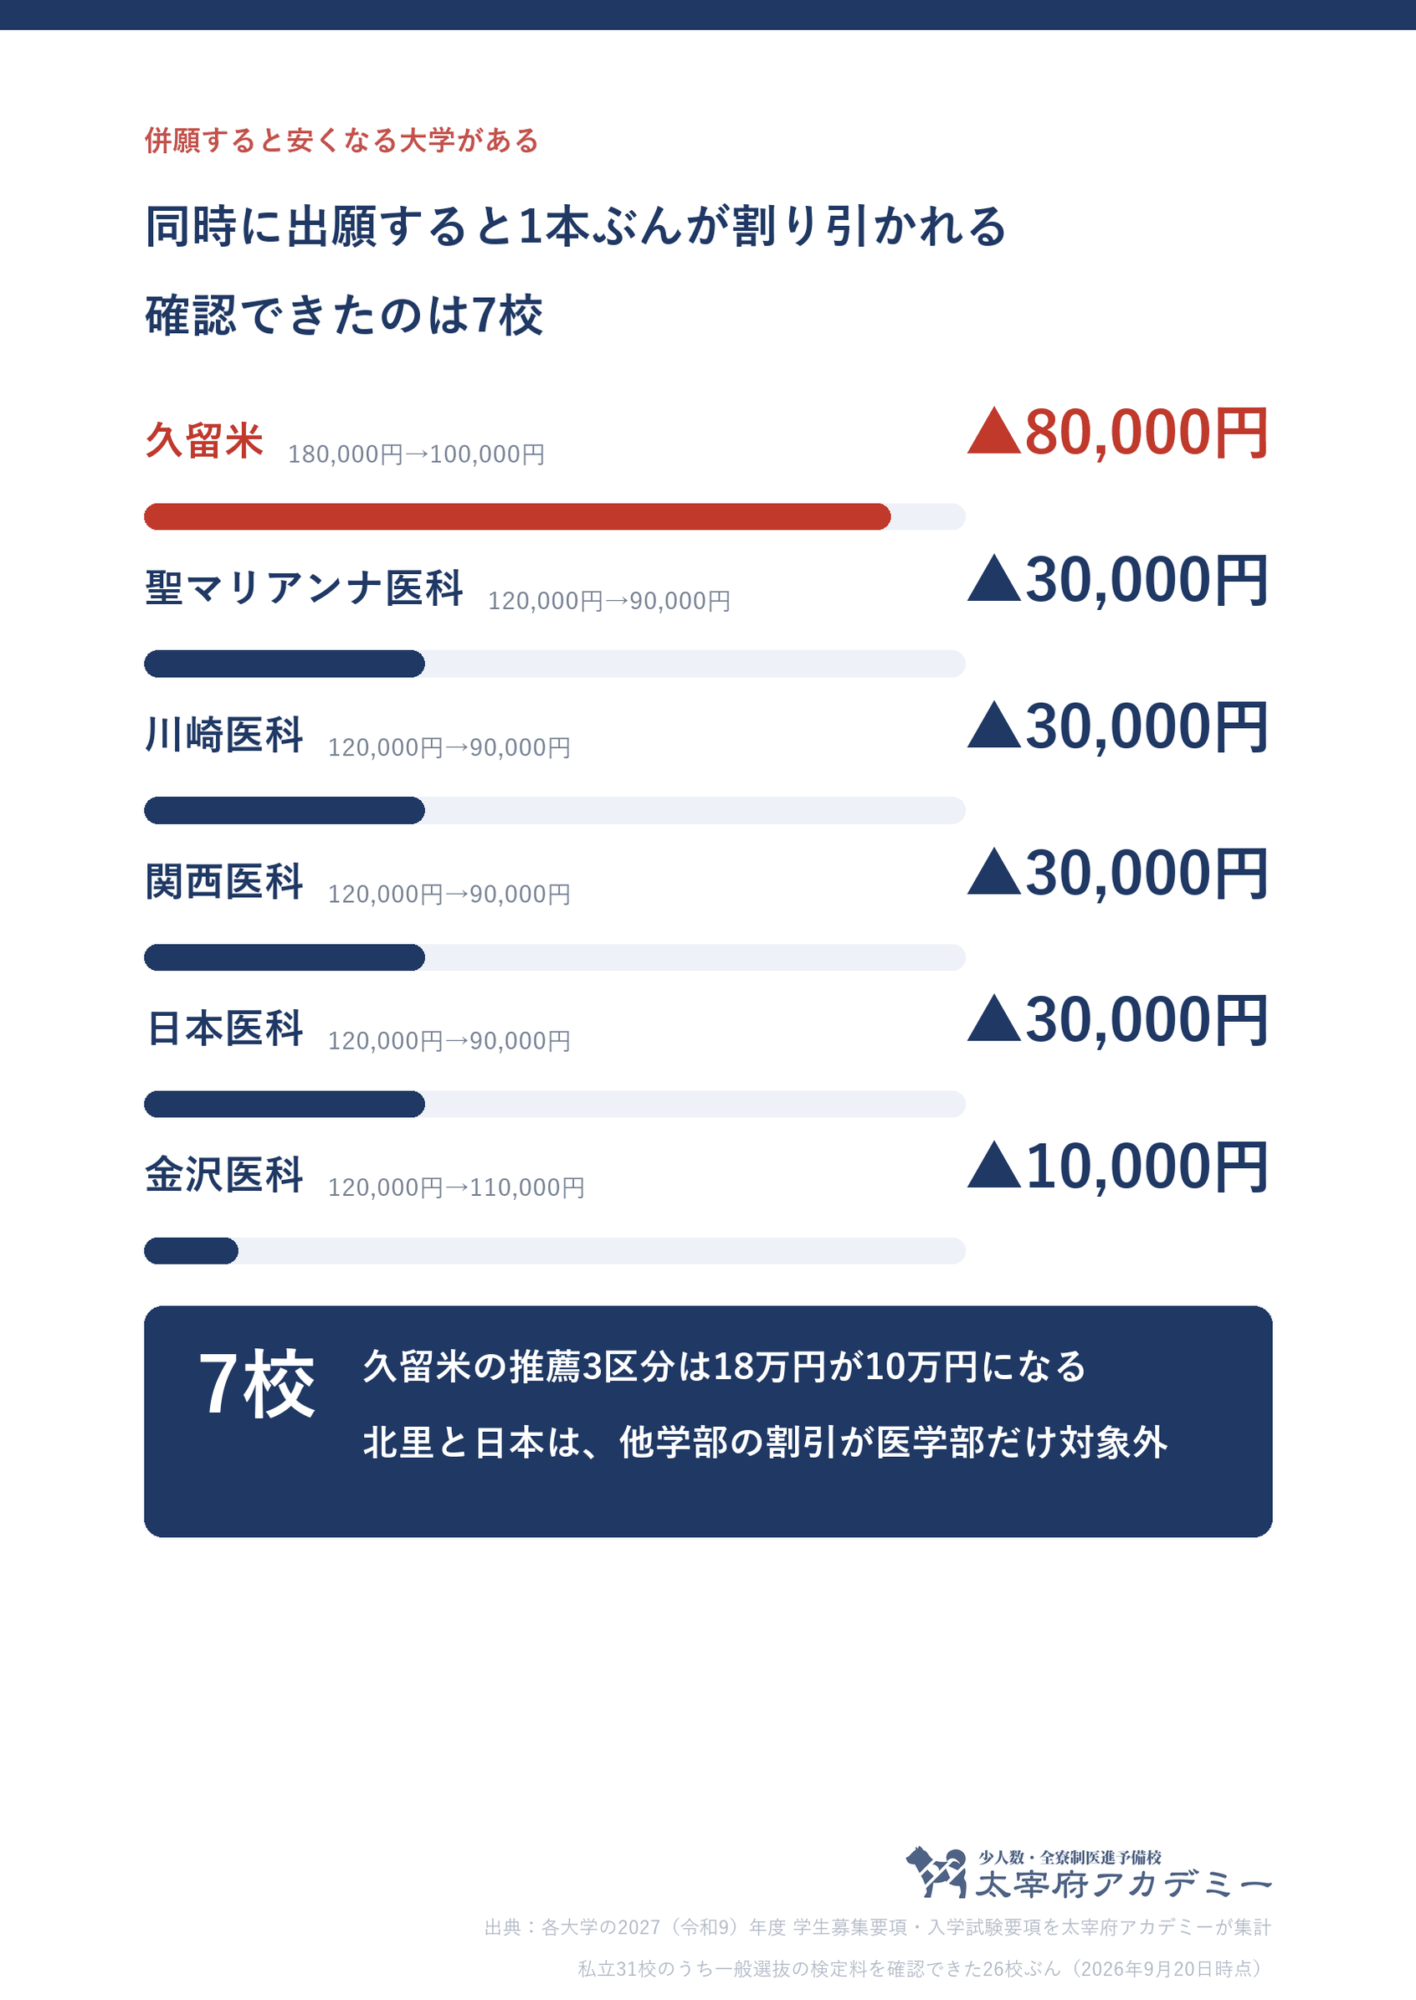Click the red subtitle 併願すると安くなる大学がある
Screen dimensions: 1416x2000
click(x=342, y=140)
